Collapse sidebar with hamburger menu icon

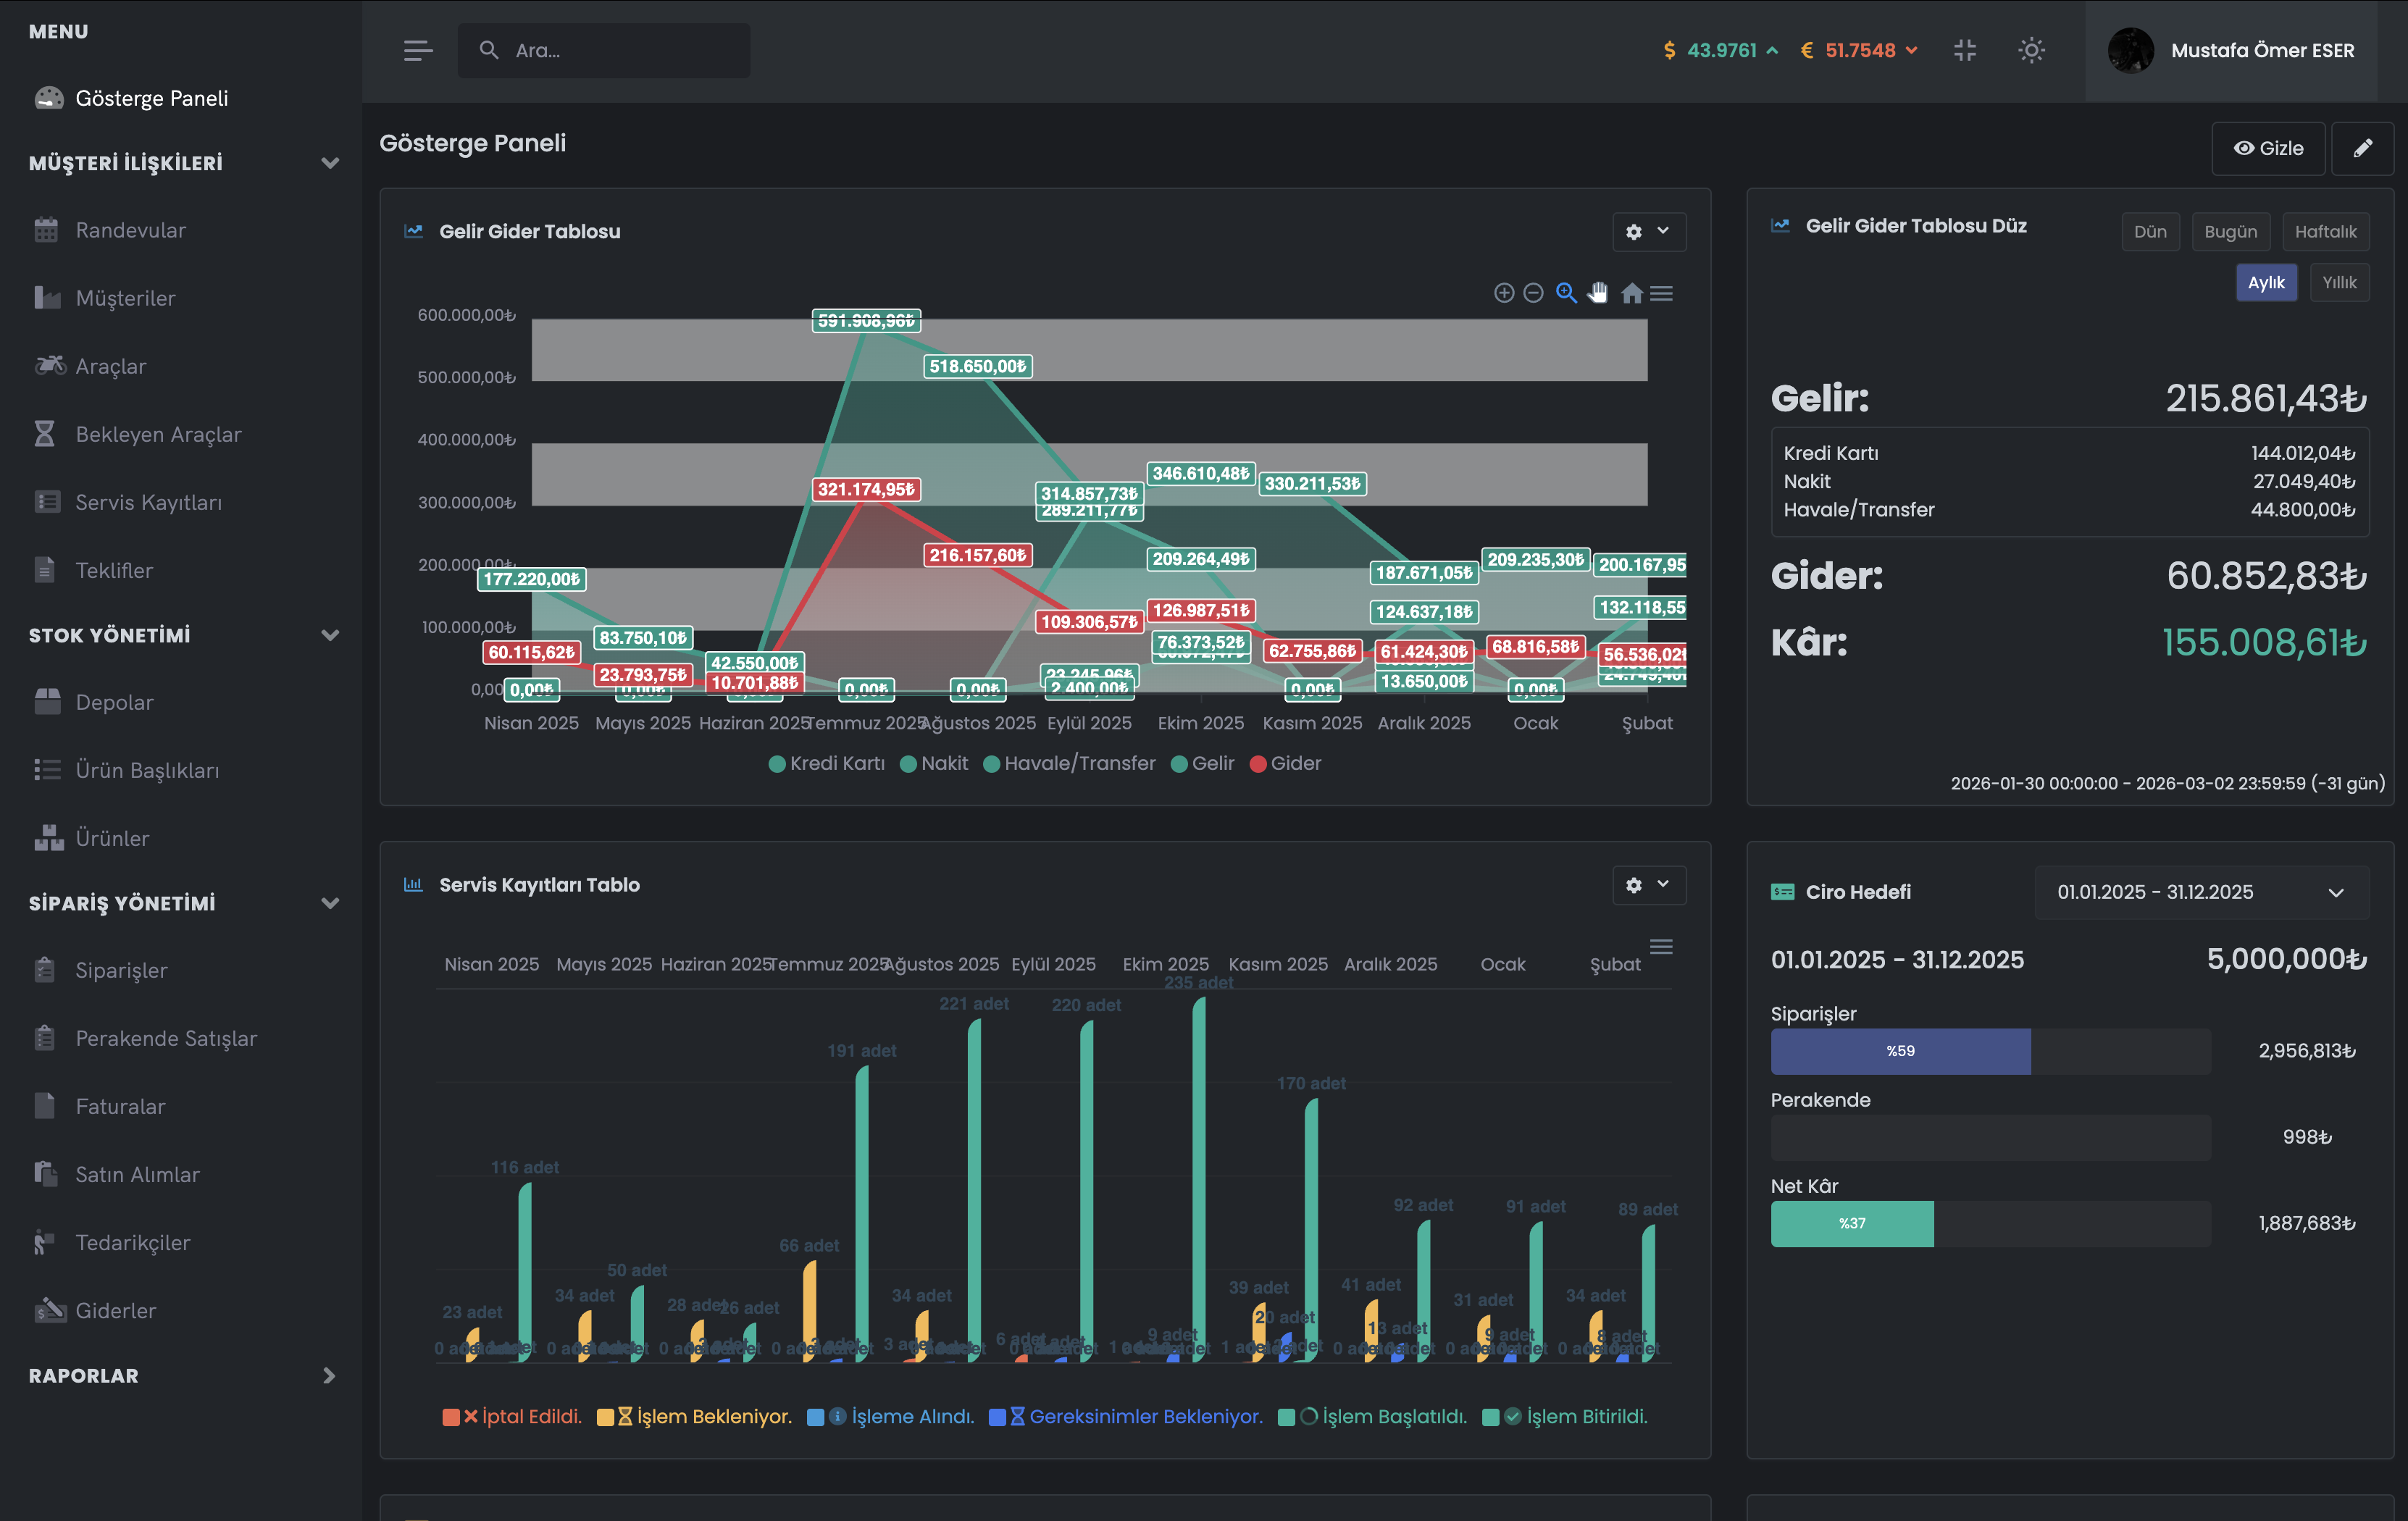tap(418, 50)
